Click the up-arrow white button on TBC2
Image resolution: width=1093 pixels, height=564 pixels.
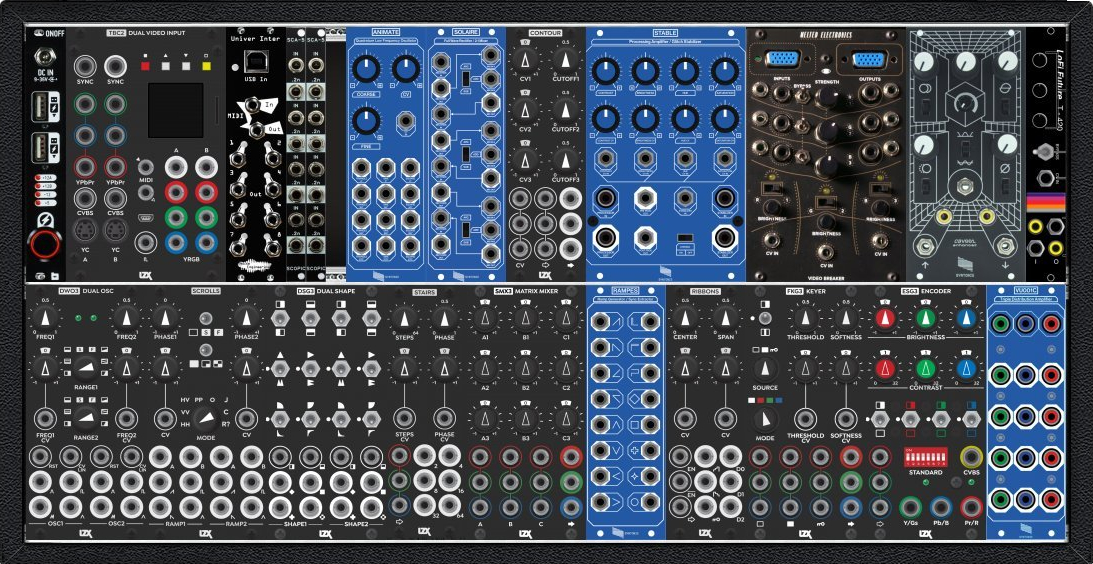(165, 66)
